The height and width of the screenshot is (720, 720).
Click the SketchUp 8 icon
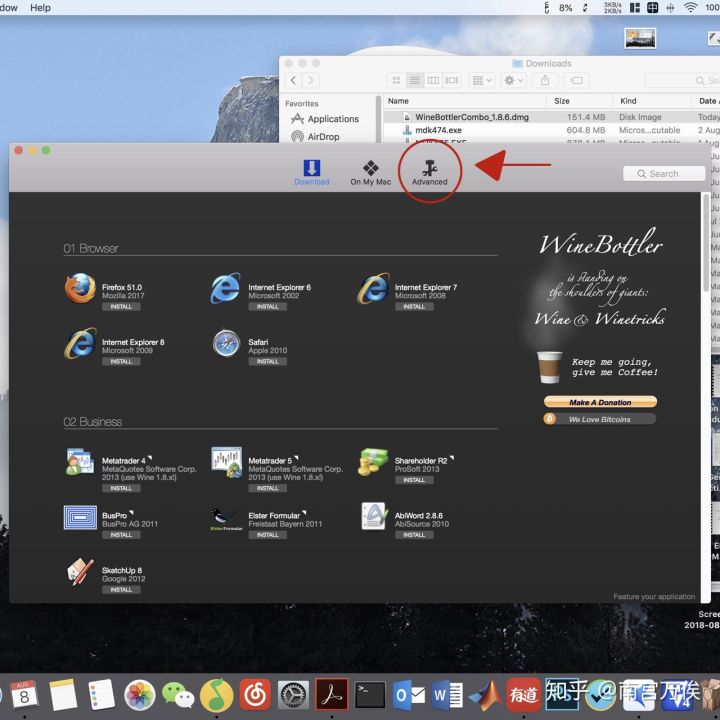point(80,572)
